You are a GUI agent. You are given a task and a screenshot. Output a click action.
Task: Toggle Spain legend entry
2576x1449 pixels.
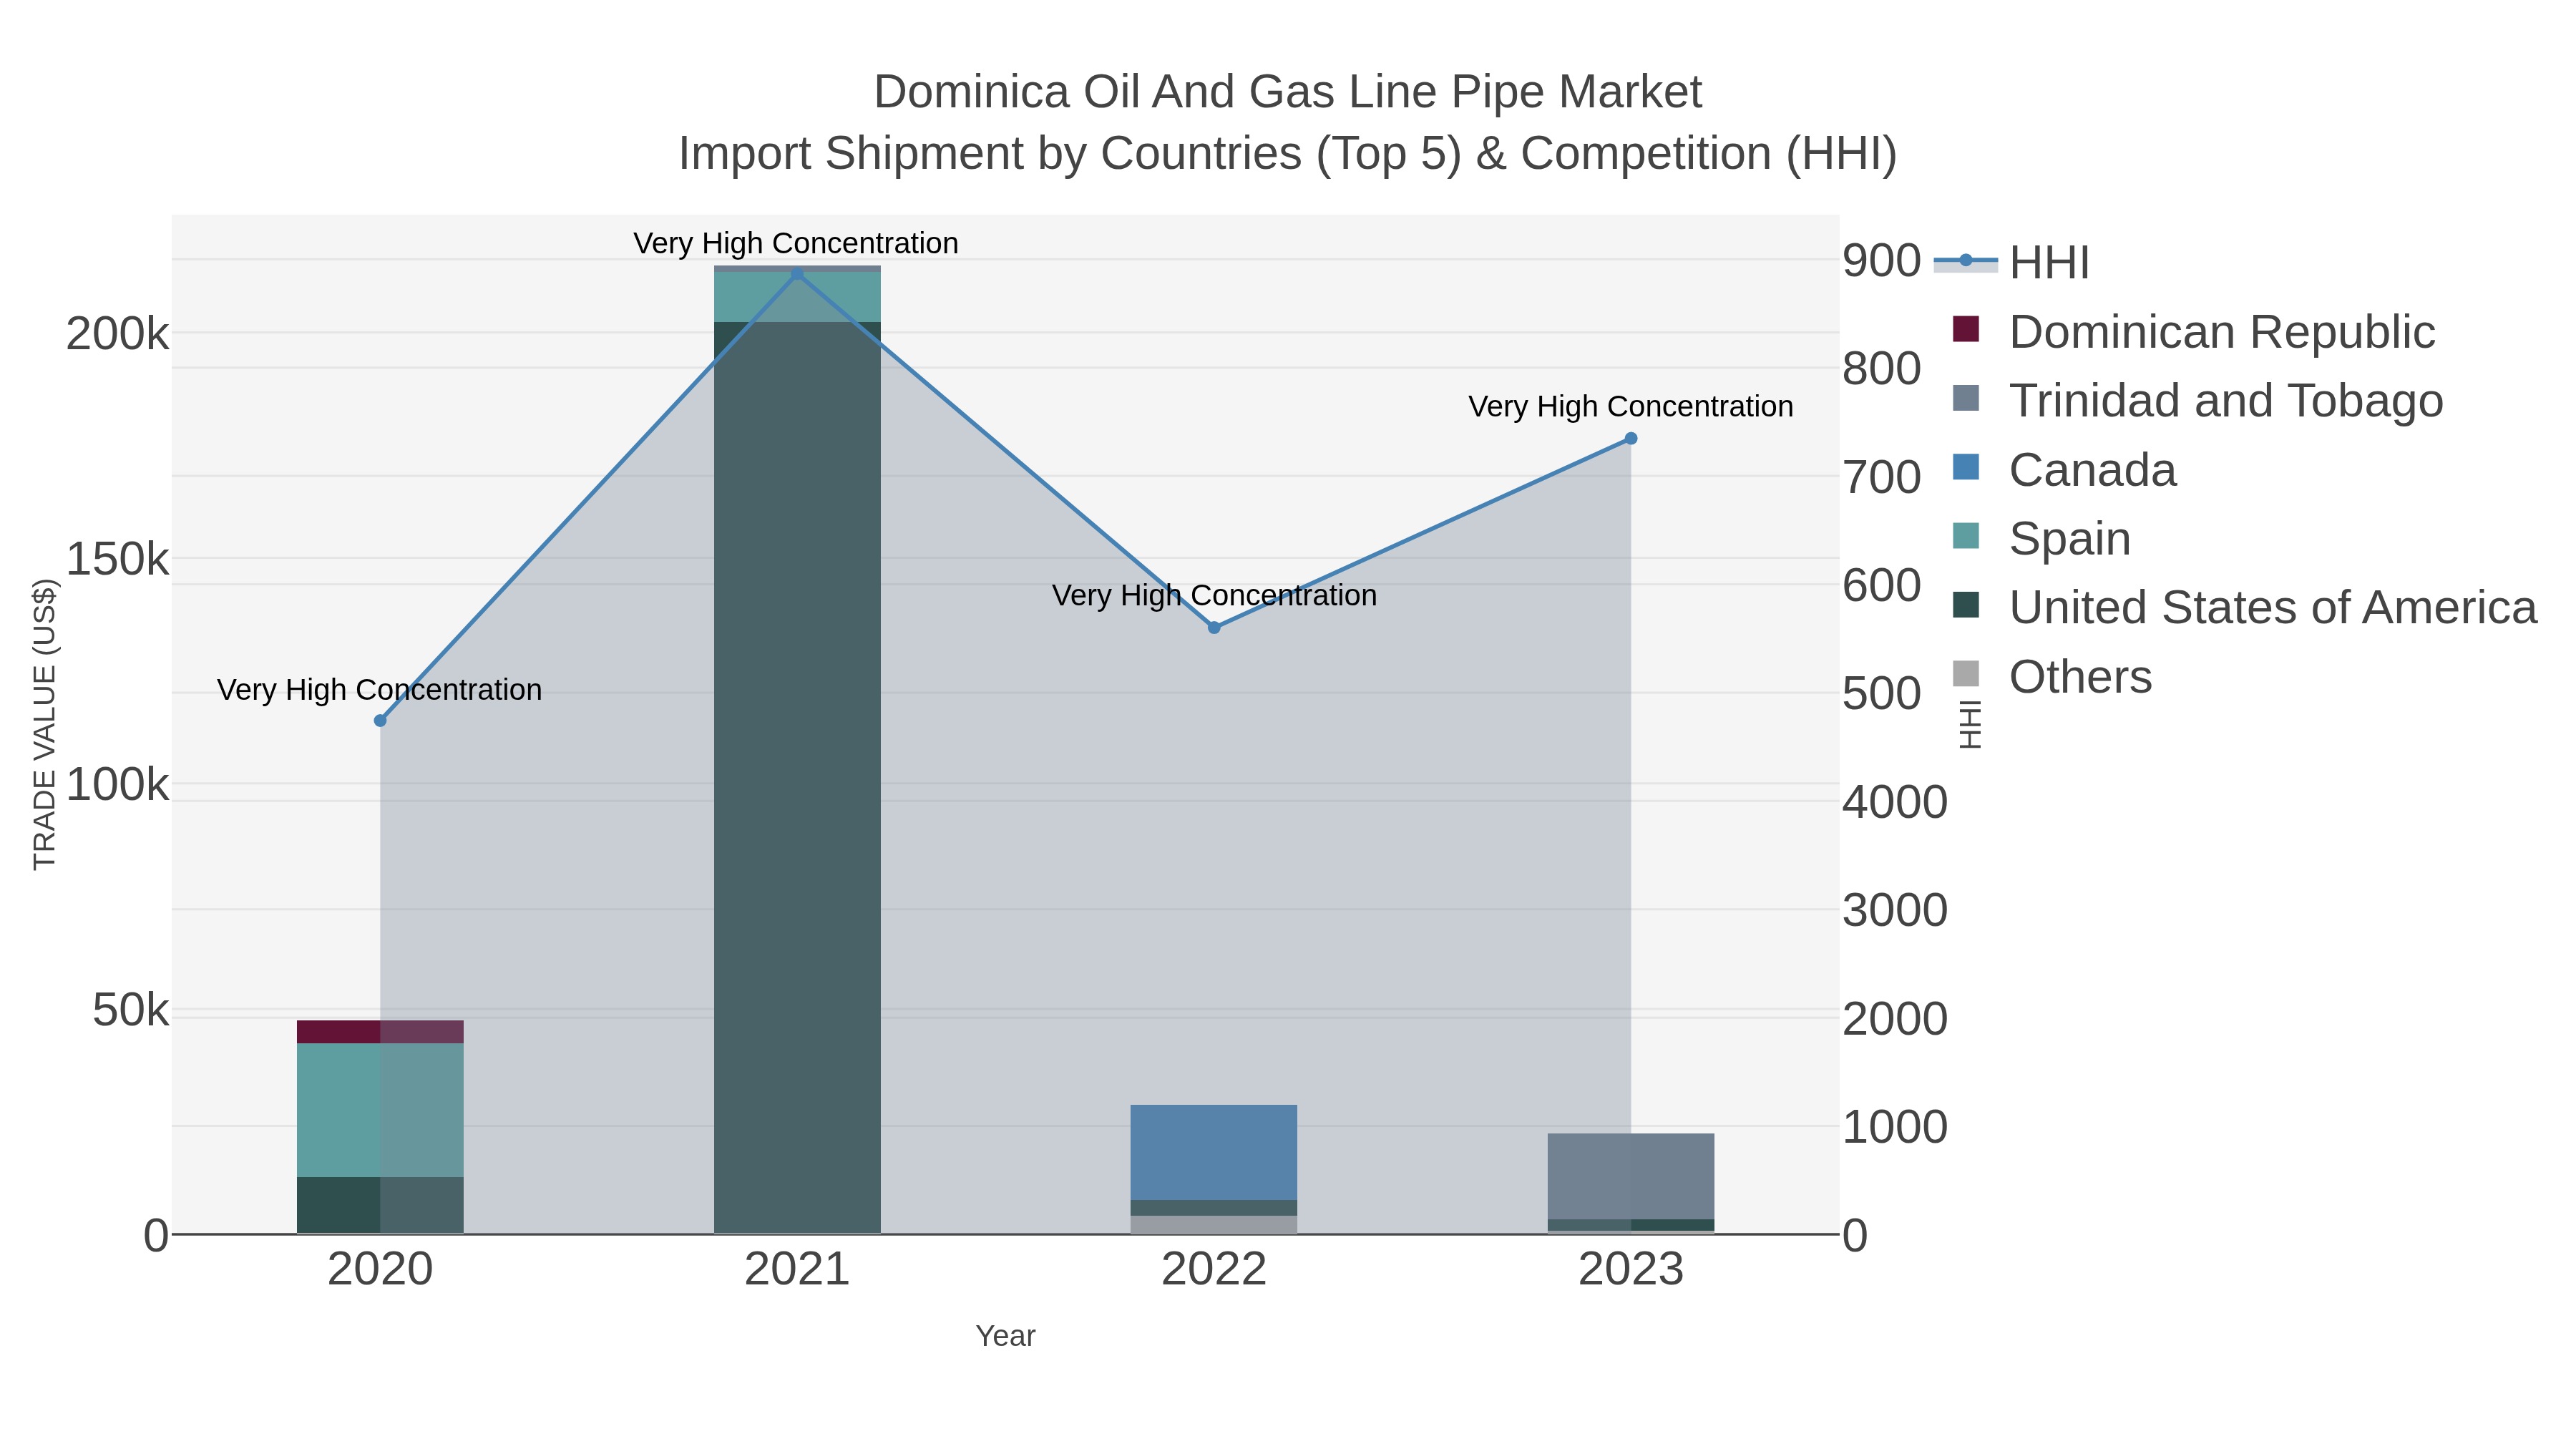click(2041, 539)
